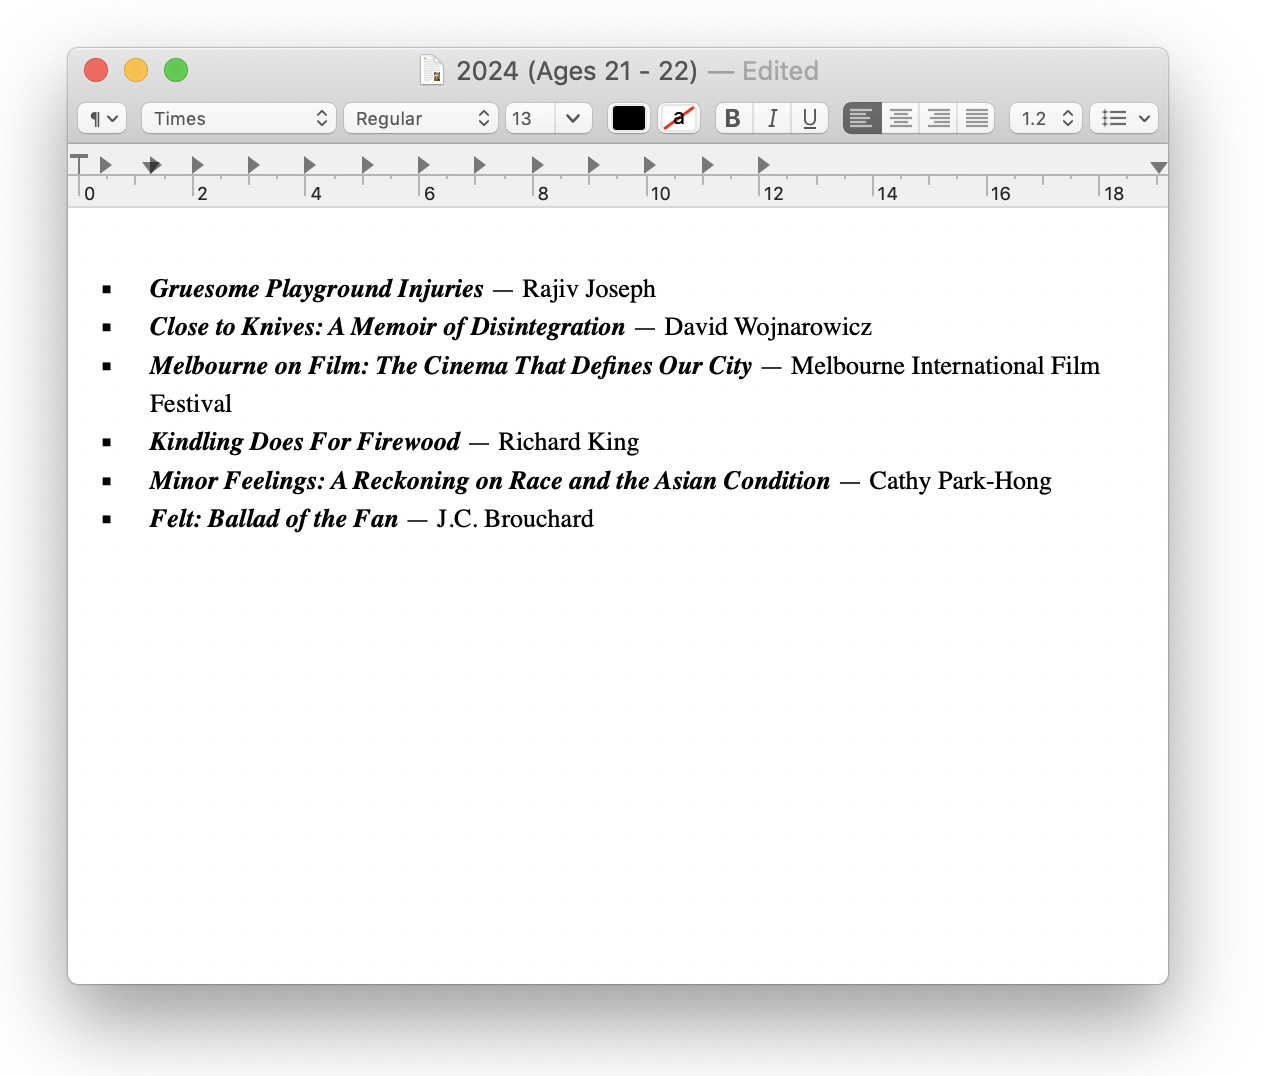Click the document title 2024 (Ages 21 - 22)

(x=577, y=71)
